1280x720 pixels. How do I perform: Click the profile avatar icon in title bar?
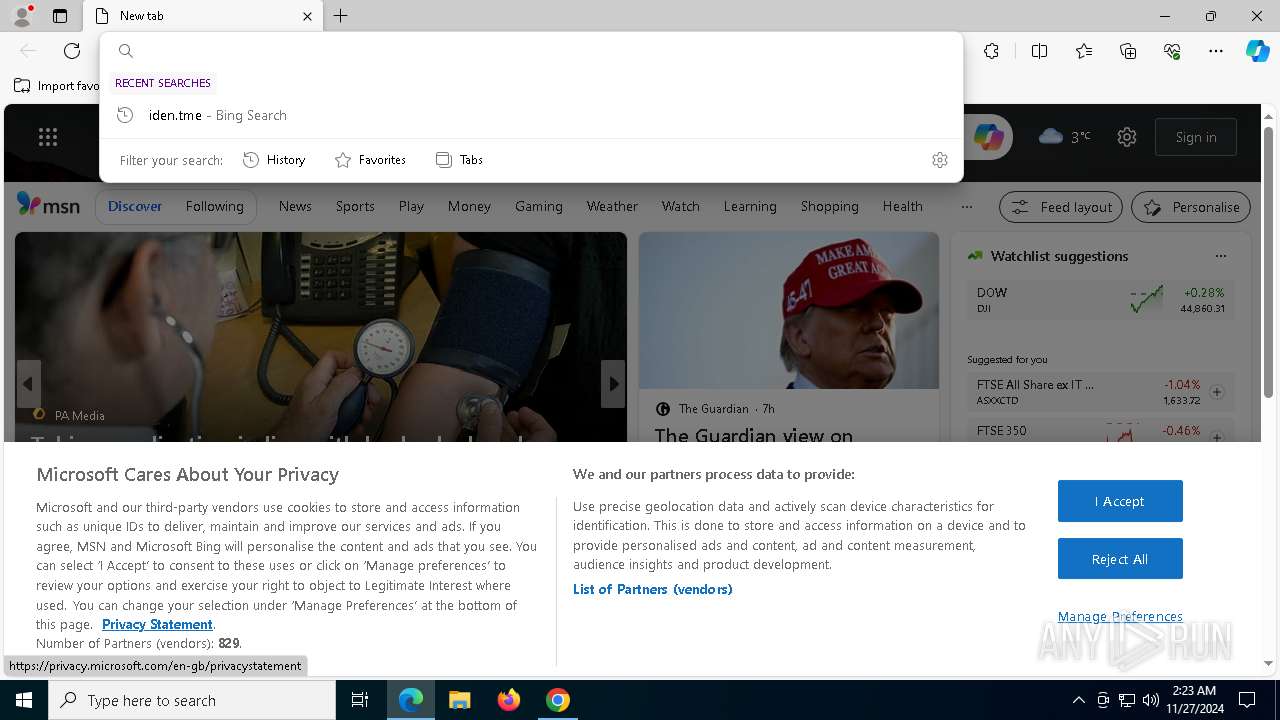pyautogui.click(x=21, y=16)
